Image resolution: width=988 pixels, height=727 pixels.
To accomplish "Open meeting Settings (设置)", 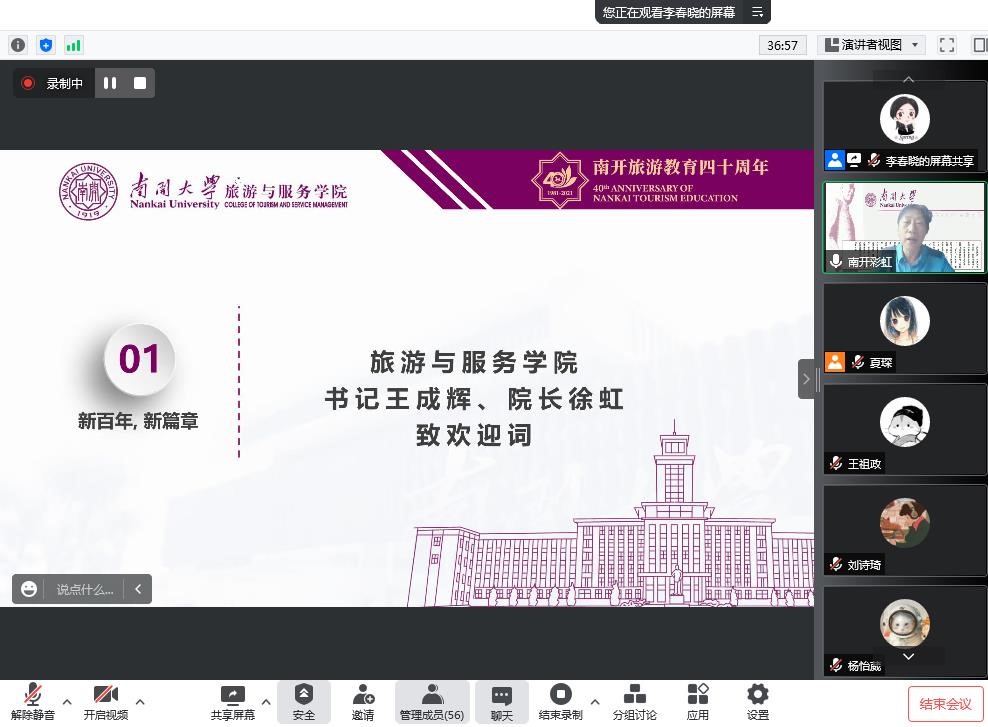I will (x=758, y=702).
